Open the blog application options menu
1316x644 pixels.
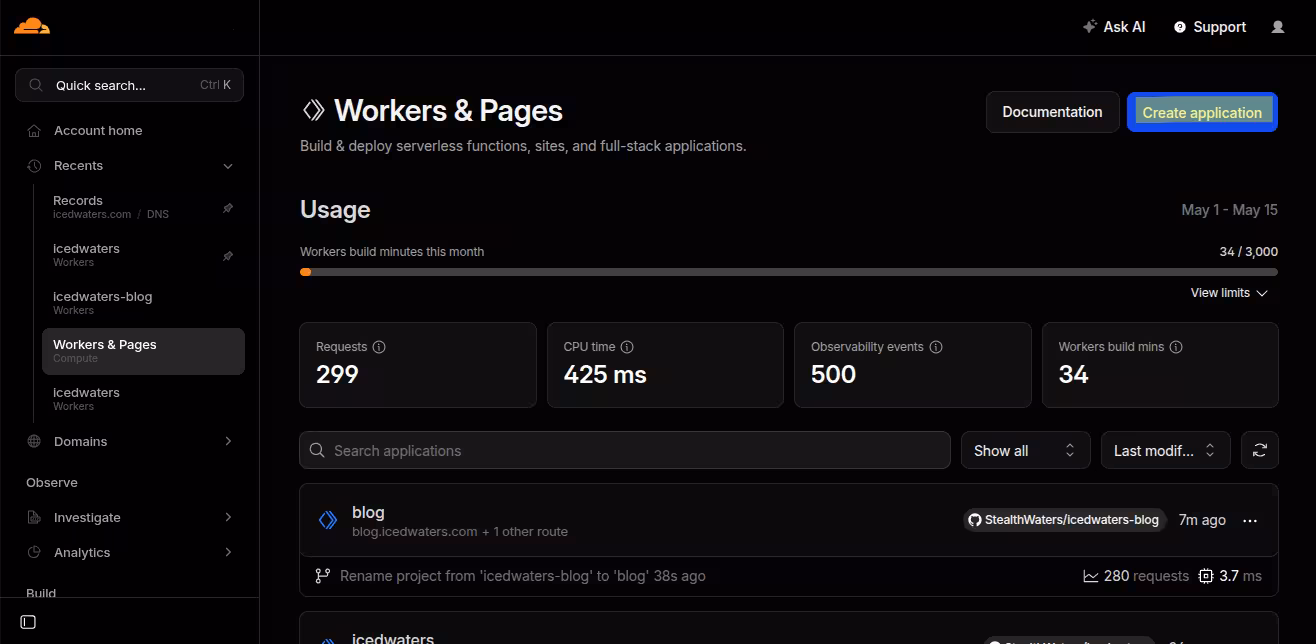pos(1250,520)
